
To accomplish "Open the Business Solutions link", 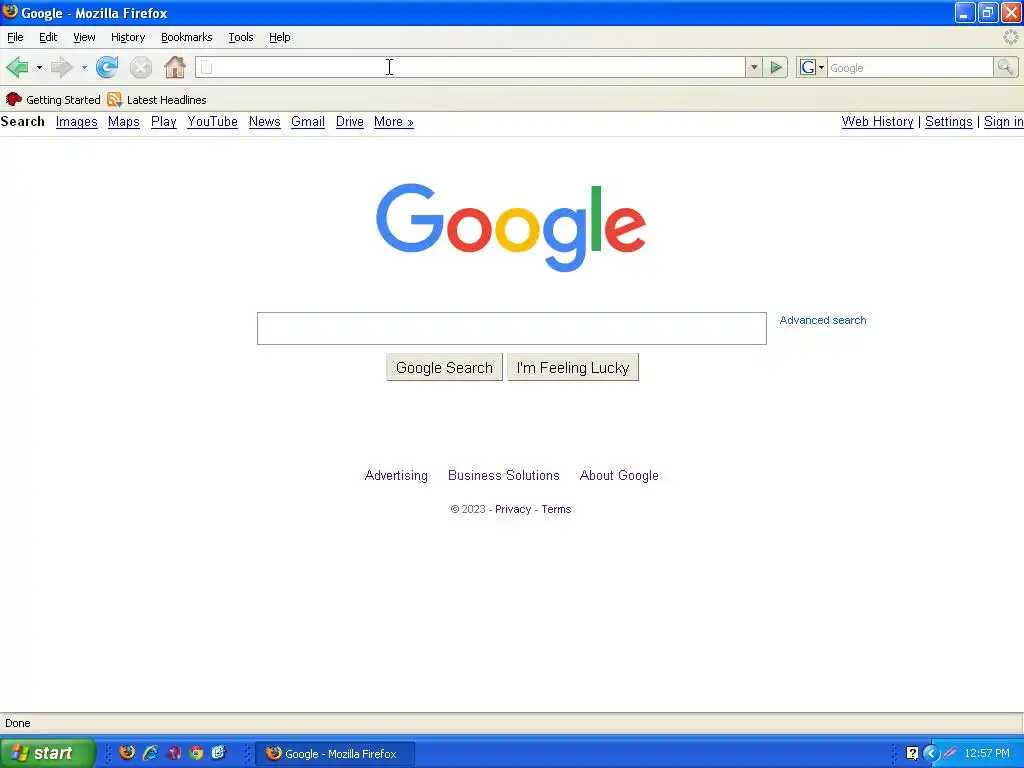I will click(x=504, y=475).
